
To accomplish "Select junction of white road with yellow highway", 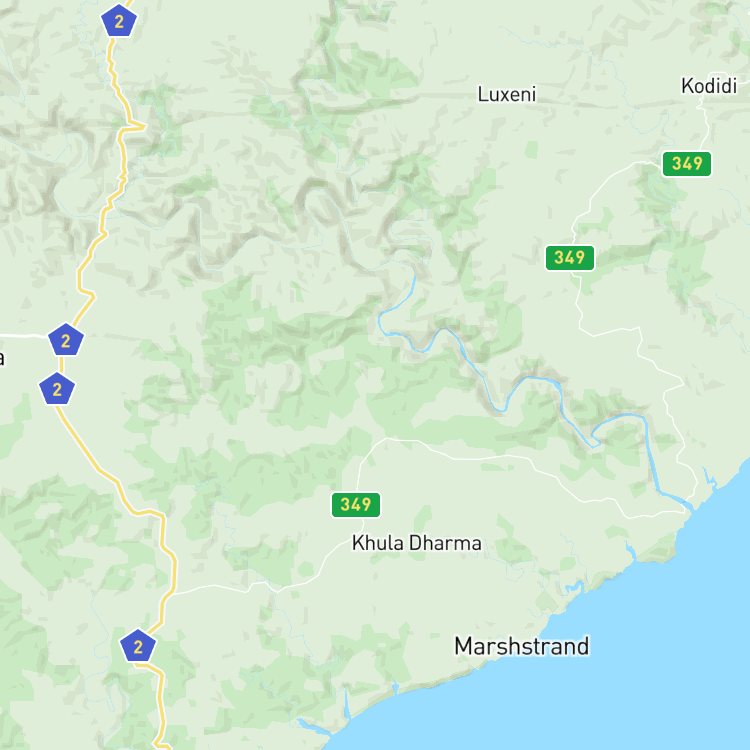I will pos(171,594).
